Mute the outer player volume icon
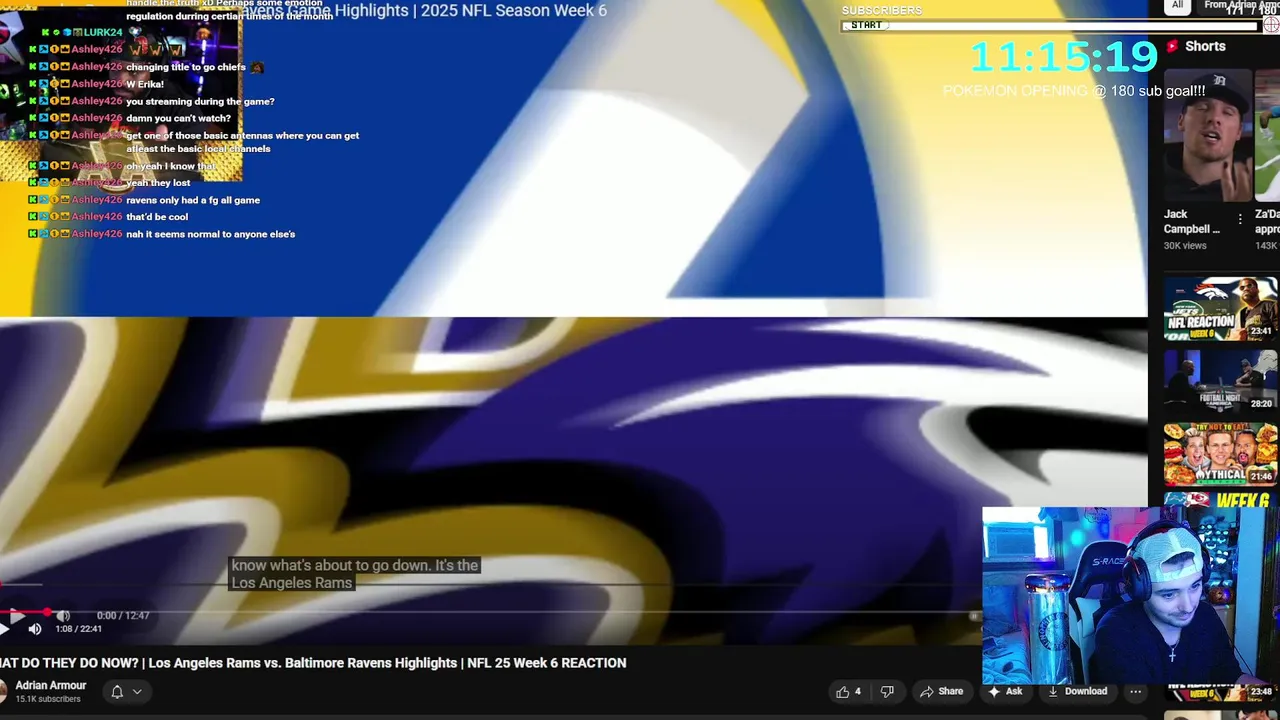Screen dimensions: 1280x720 tap(35, 629)
